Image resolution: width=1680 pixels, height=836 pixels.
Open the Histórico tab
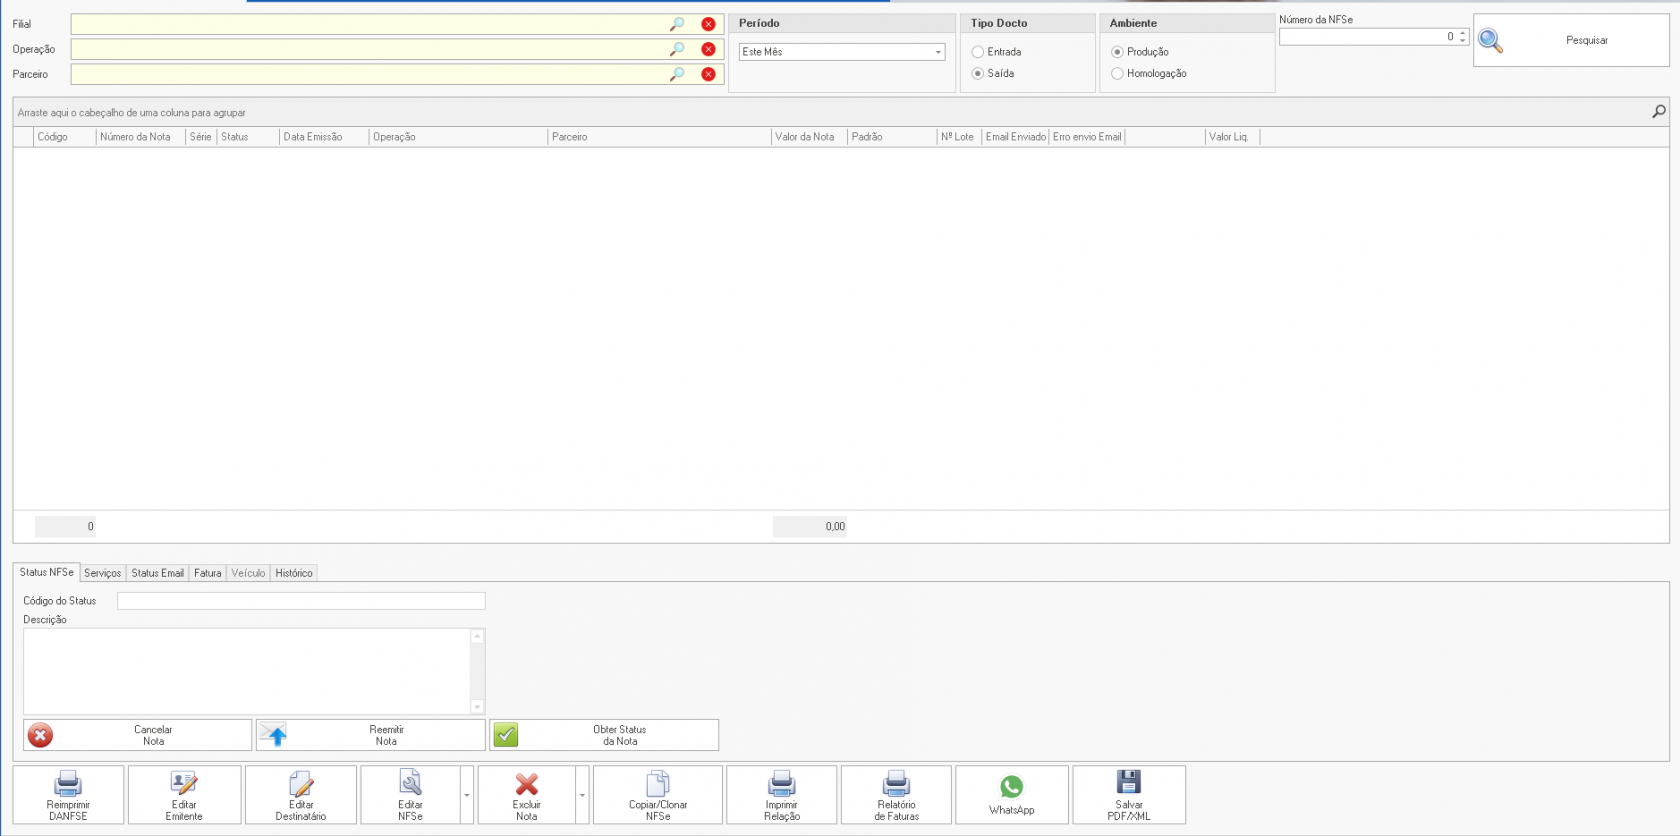tap(294, 573)
